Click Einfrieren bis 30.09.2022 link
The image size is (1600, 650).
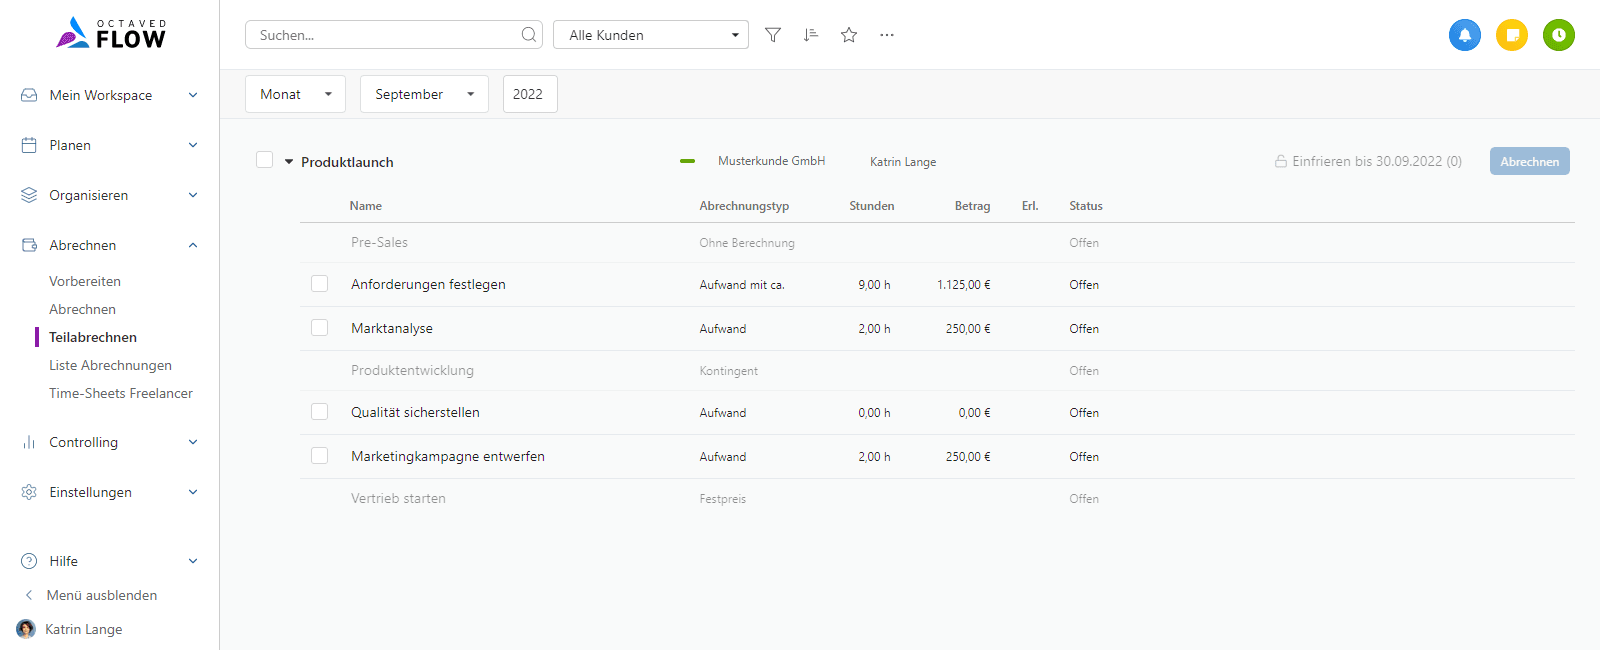coord(1368,161)
